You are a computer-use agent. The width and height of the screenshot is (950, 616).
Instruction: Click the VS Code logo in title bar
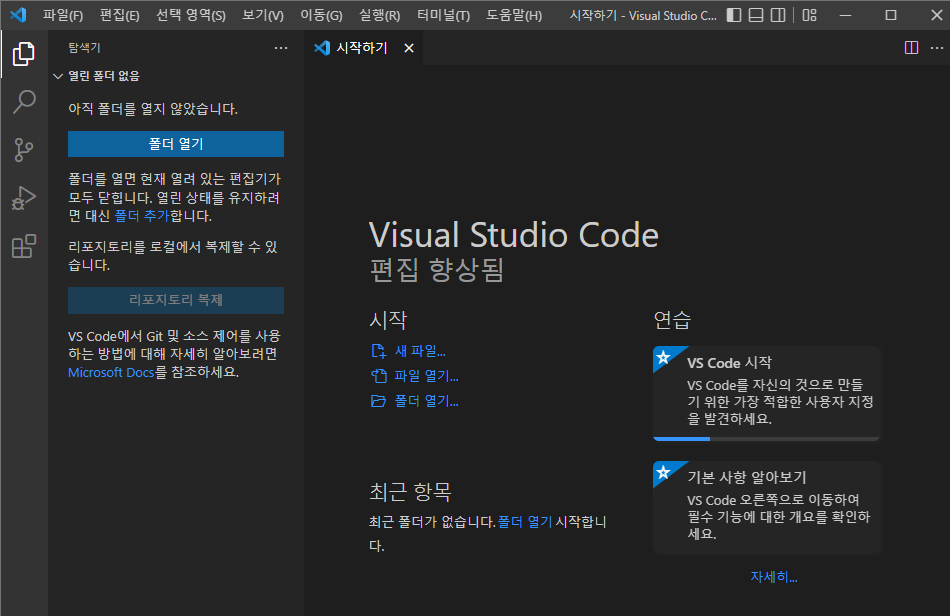(x=18, y=15)
